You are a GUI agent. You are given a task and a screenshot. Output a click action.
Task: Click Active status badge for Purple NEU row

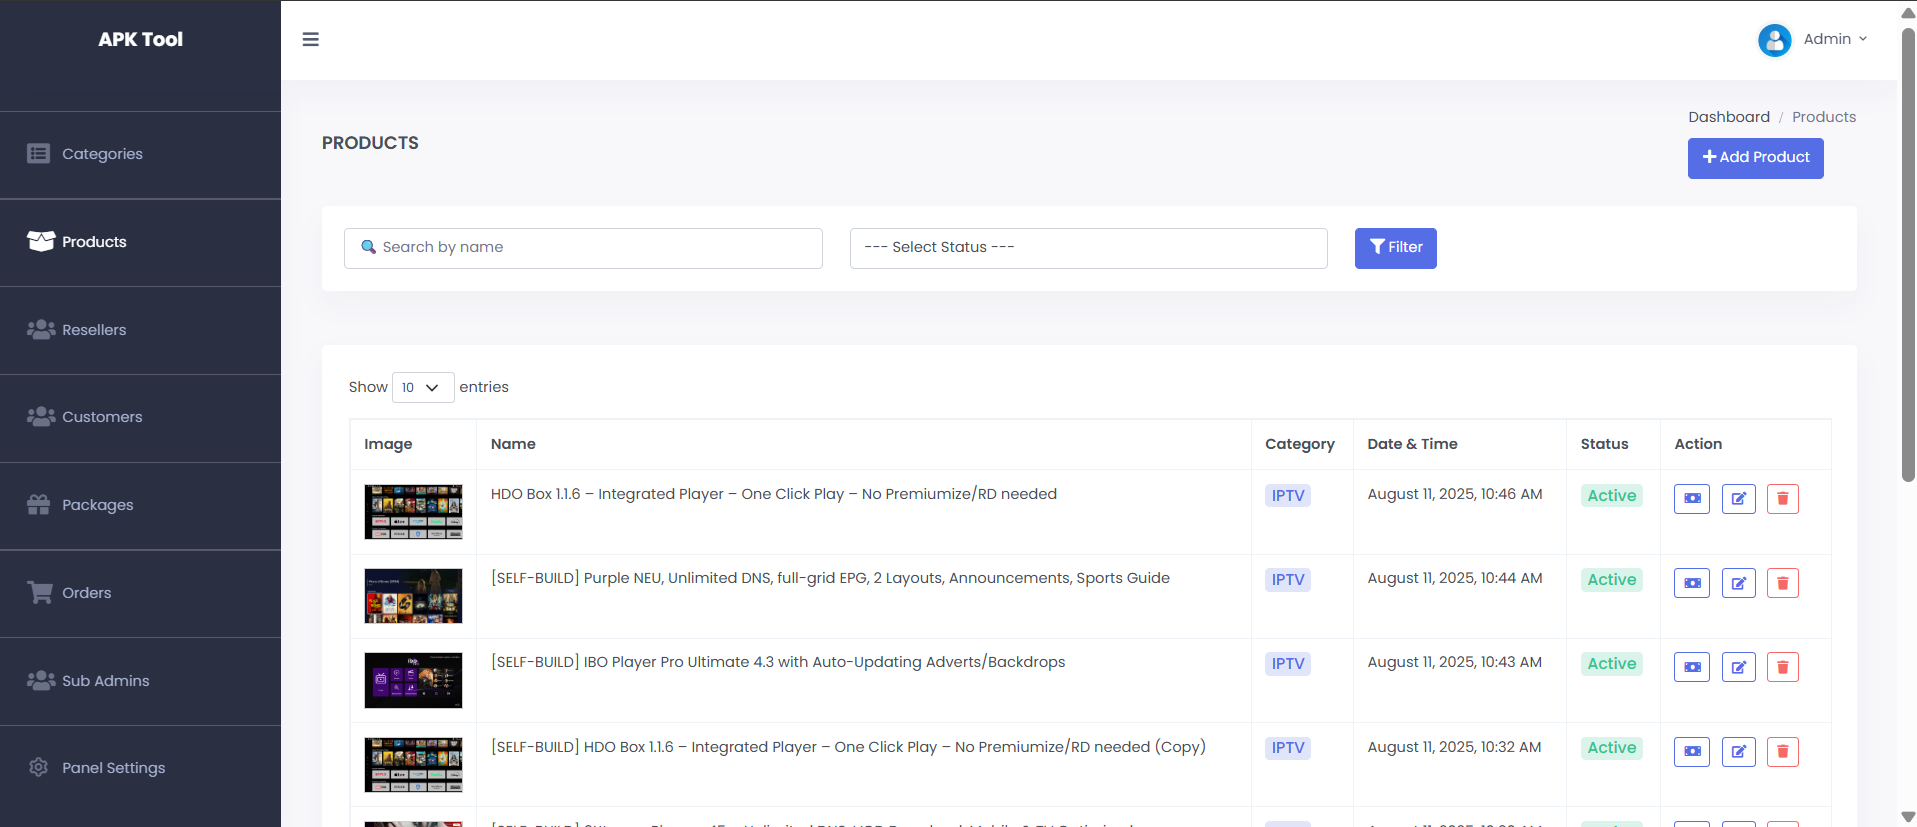(1611, 580)
